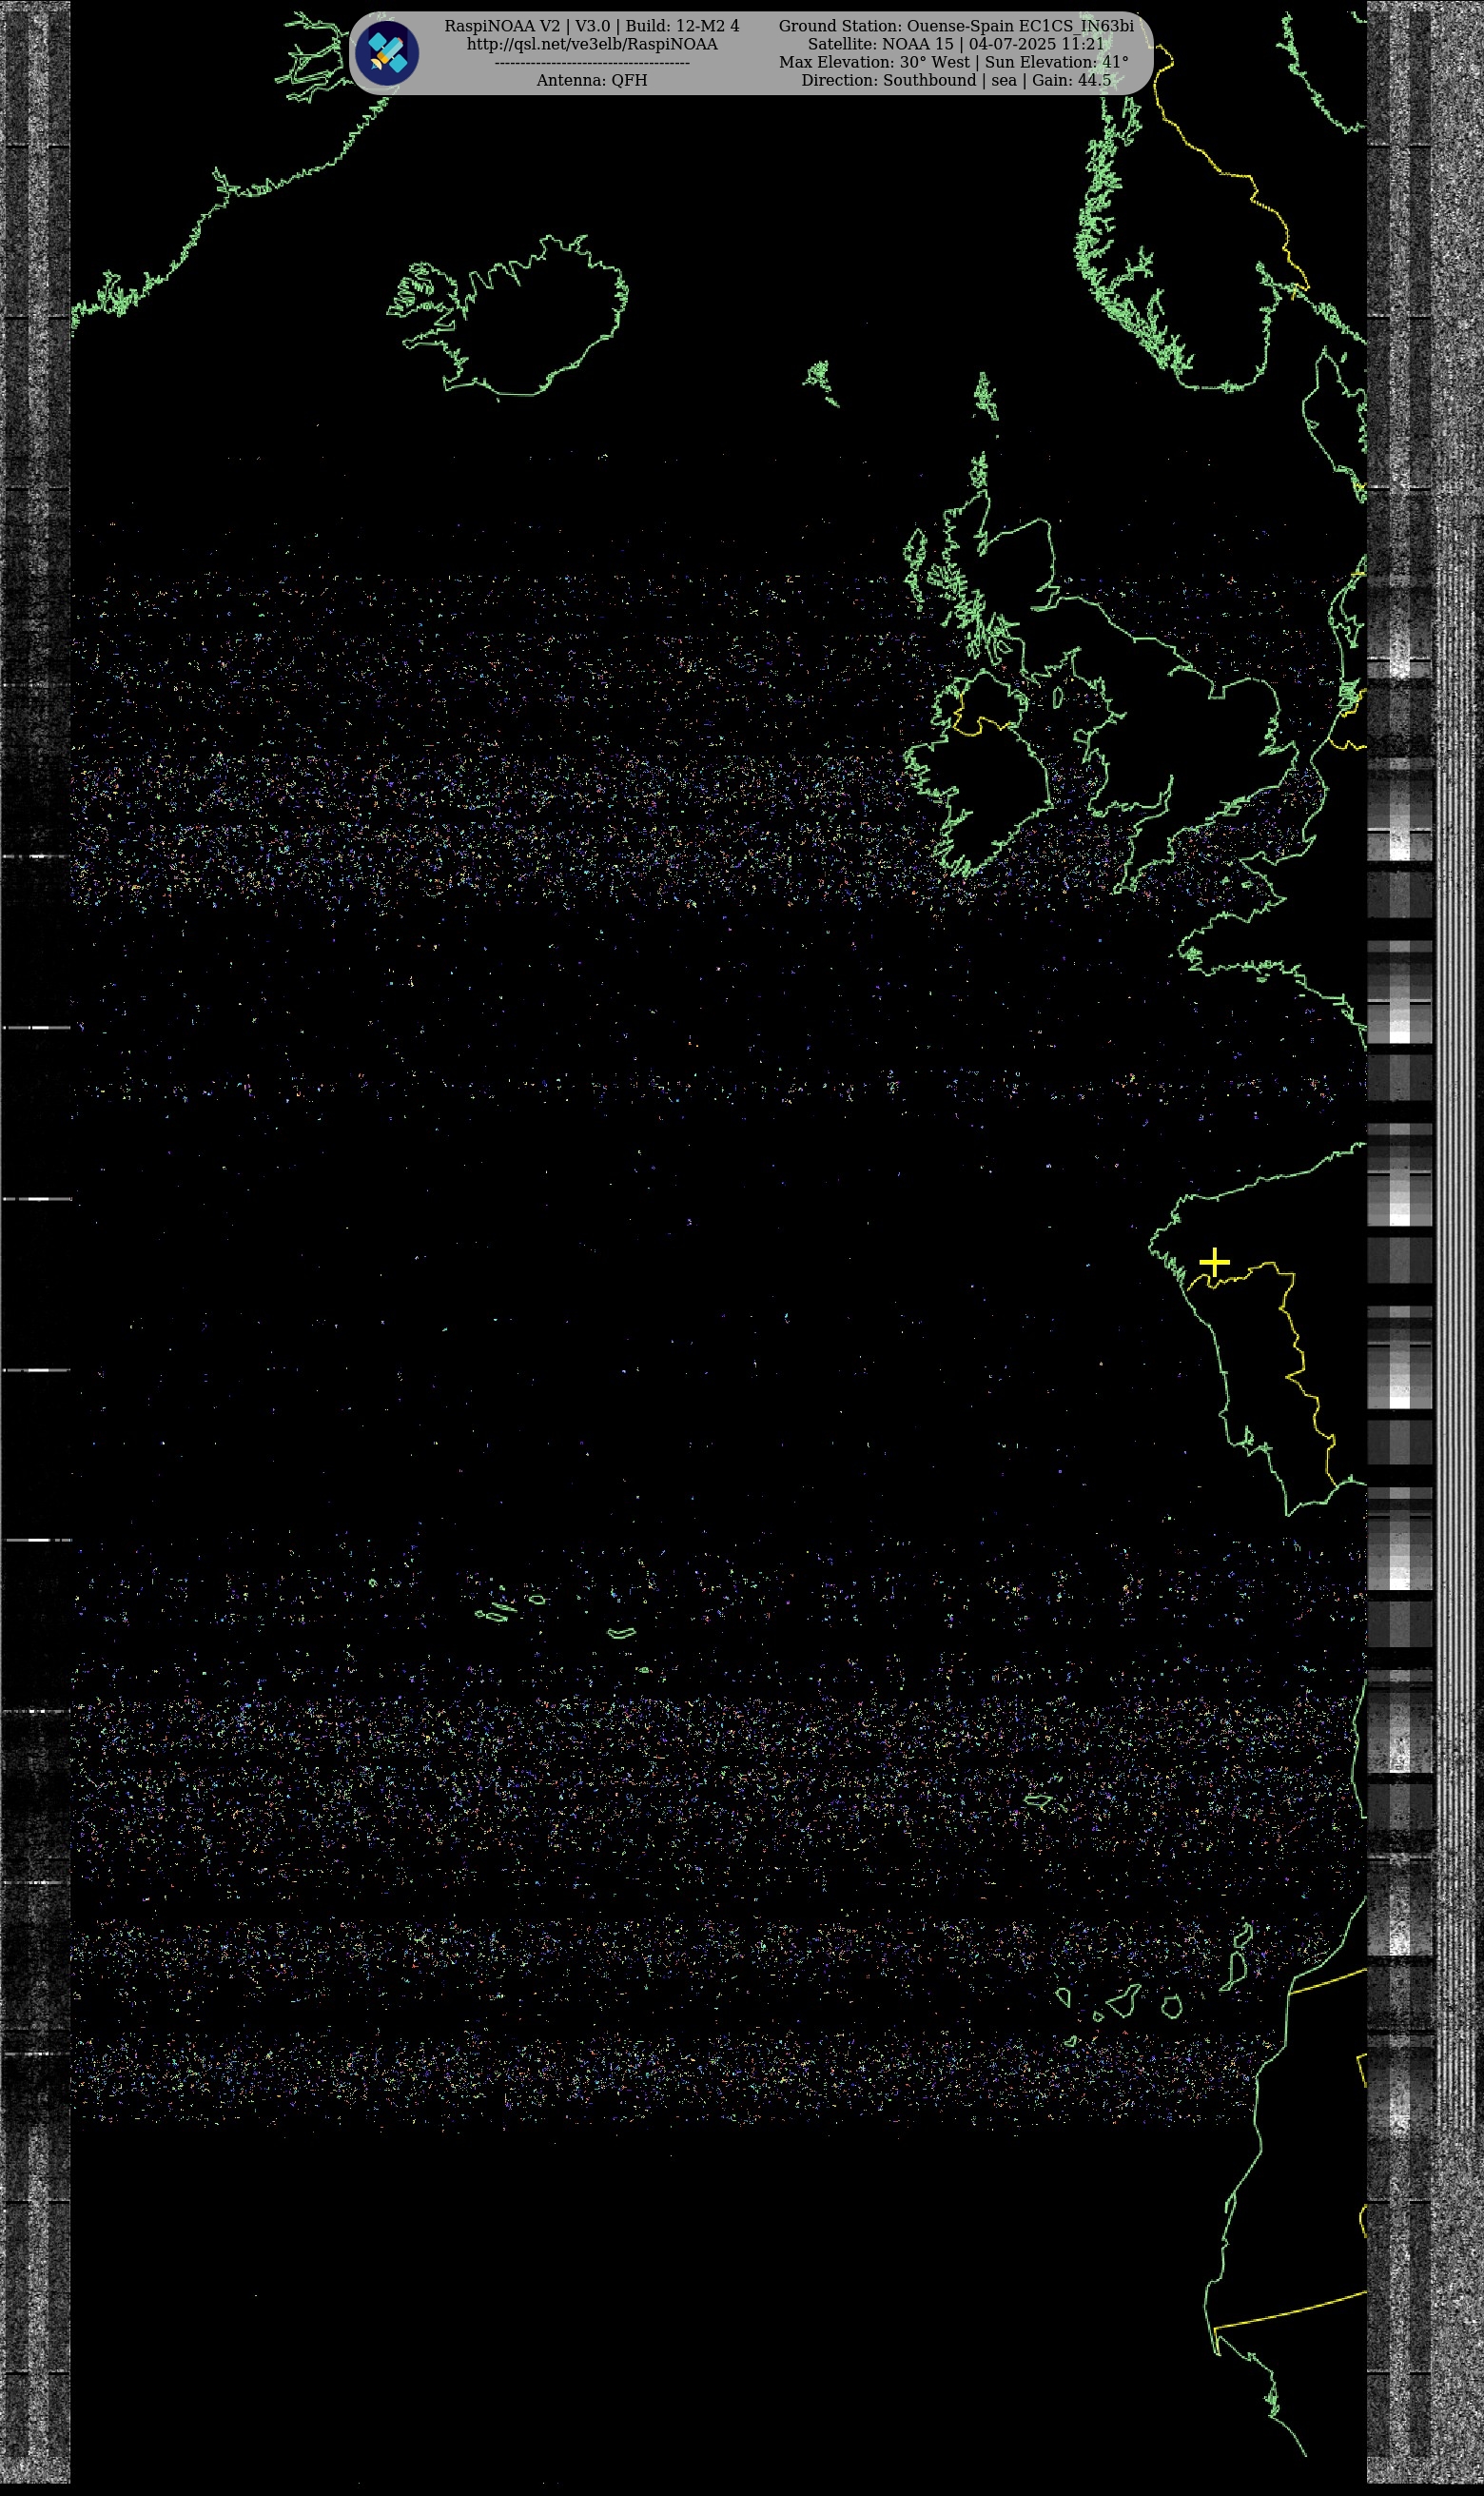
Task: Click the yellow cross ground station marker
Action: (1214, 1262)
